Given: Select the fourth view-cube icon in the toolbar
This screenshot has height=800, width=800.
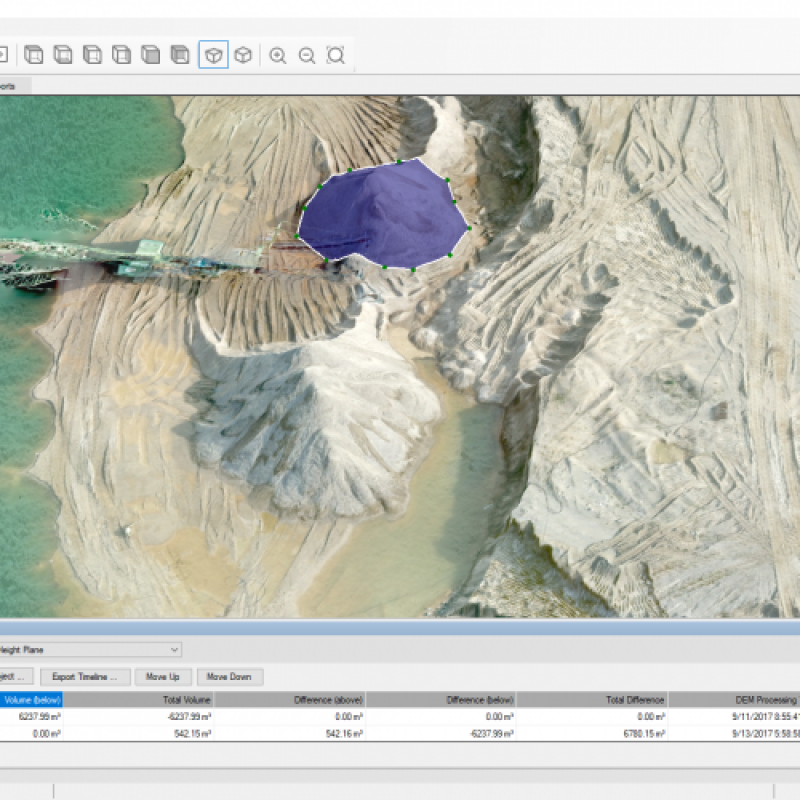Looking at the screenshot, I should pos(121,55).
